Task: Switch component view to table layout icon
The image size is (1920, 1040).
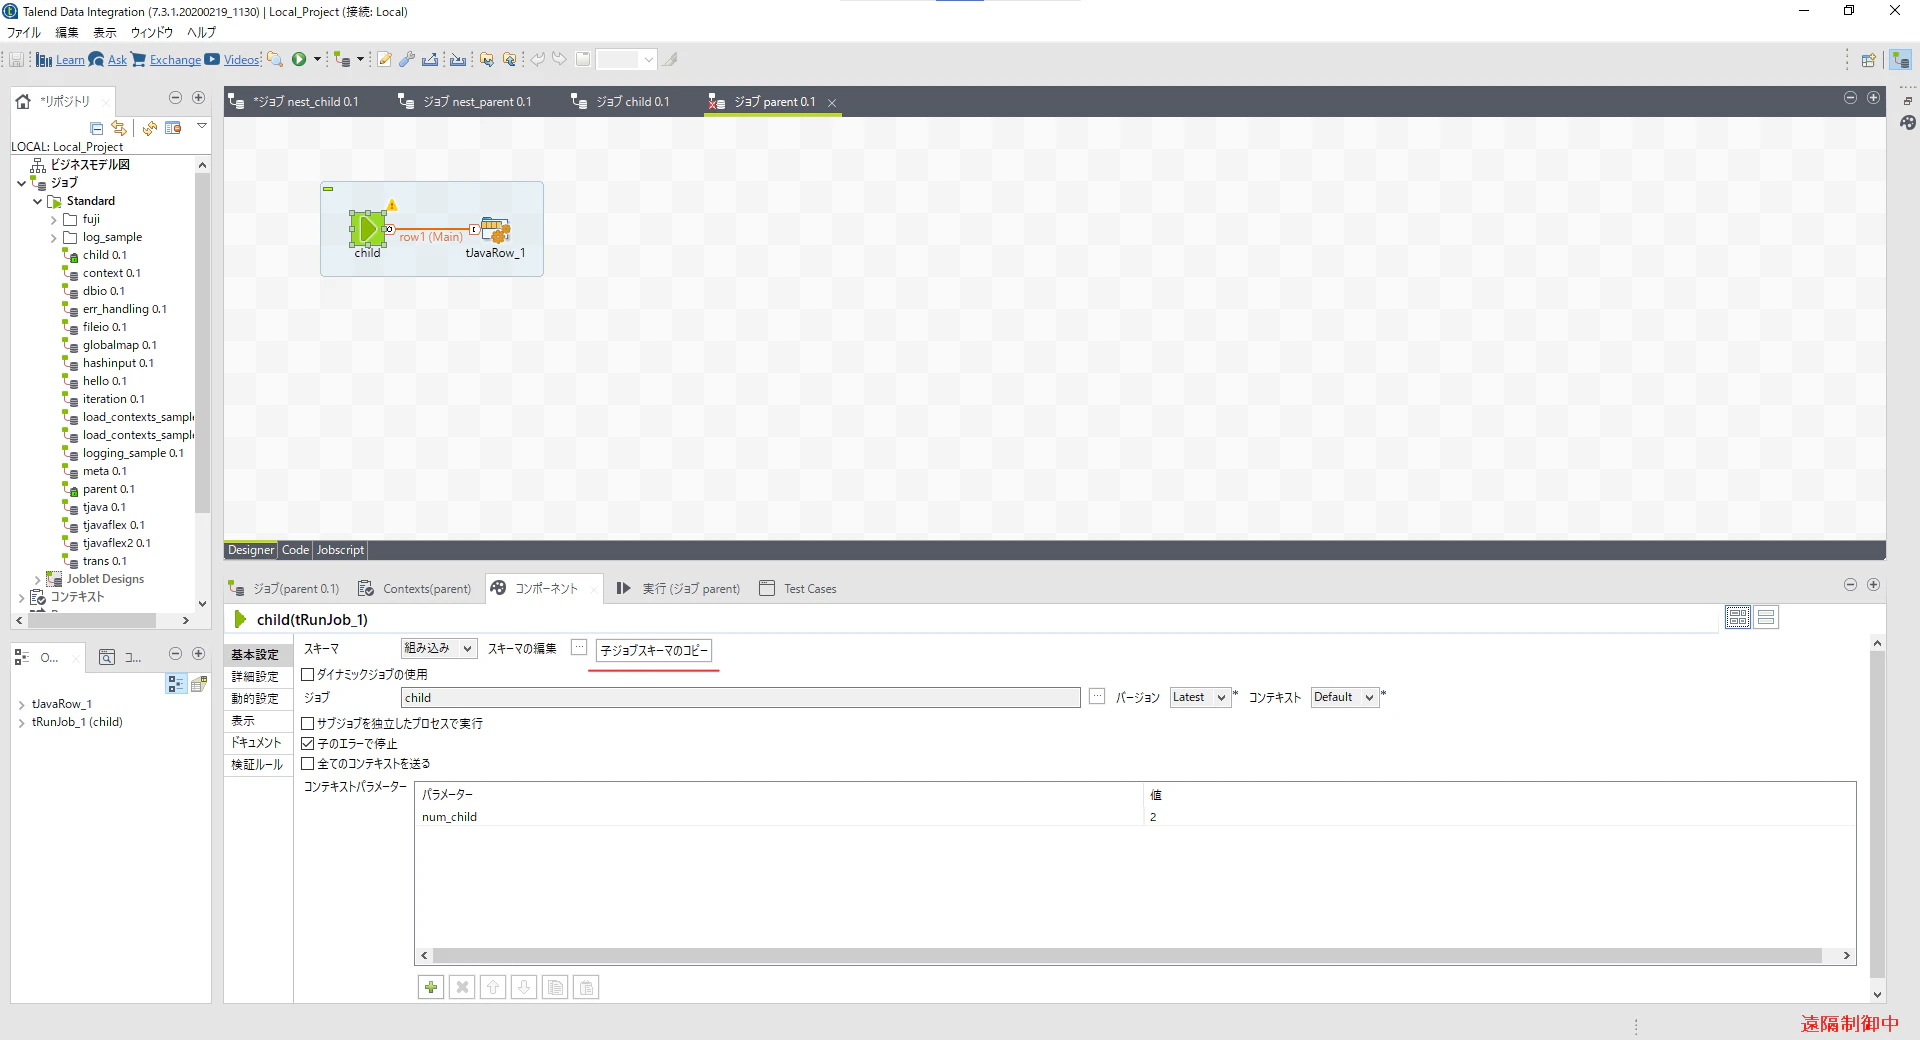Action: [x=1766, y=618]
